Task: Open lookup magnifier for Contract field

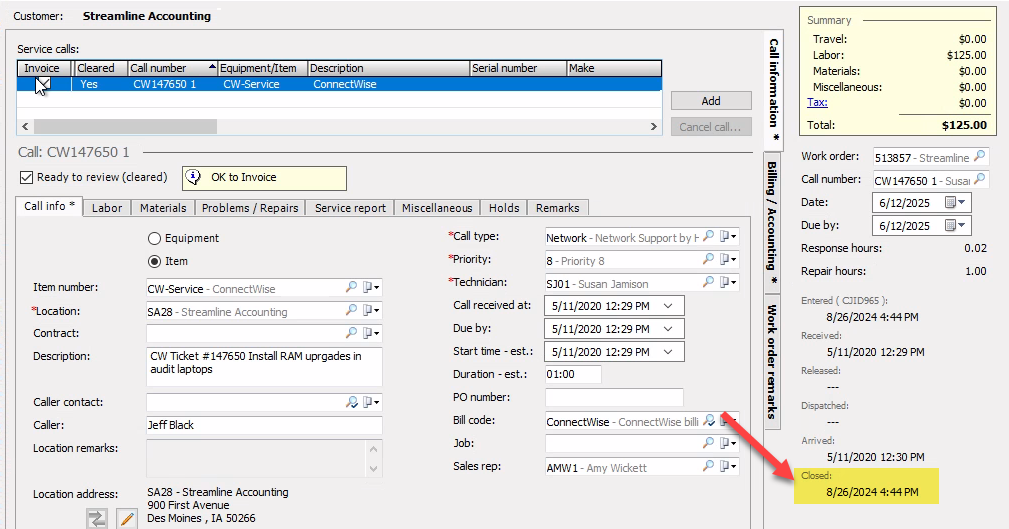Action: pyautogui.click(x=351, y=333)
